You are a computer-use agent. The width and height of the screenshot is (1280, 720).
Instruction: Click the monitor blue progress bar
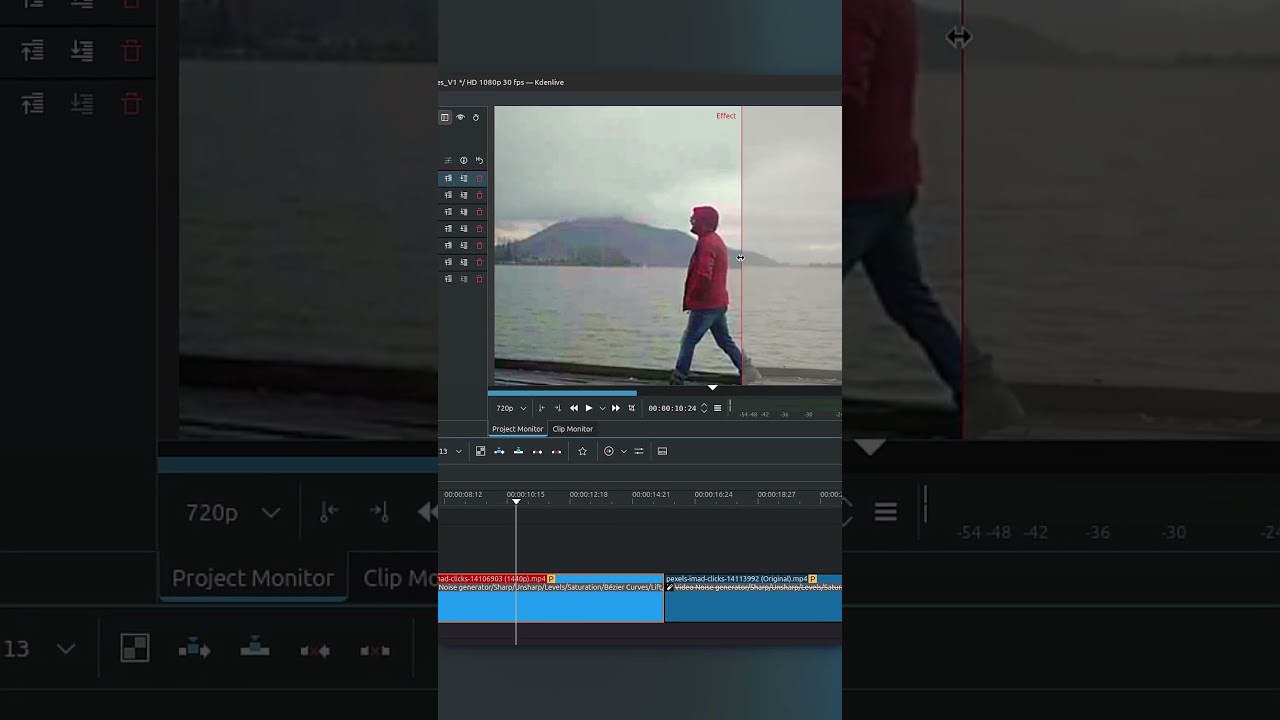pos(562,393)
